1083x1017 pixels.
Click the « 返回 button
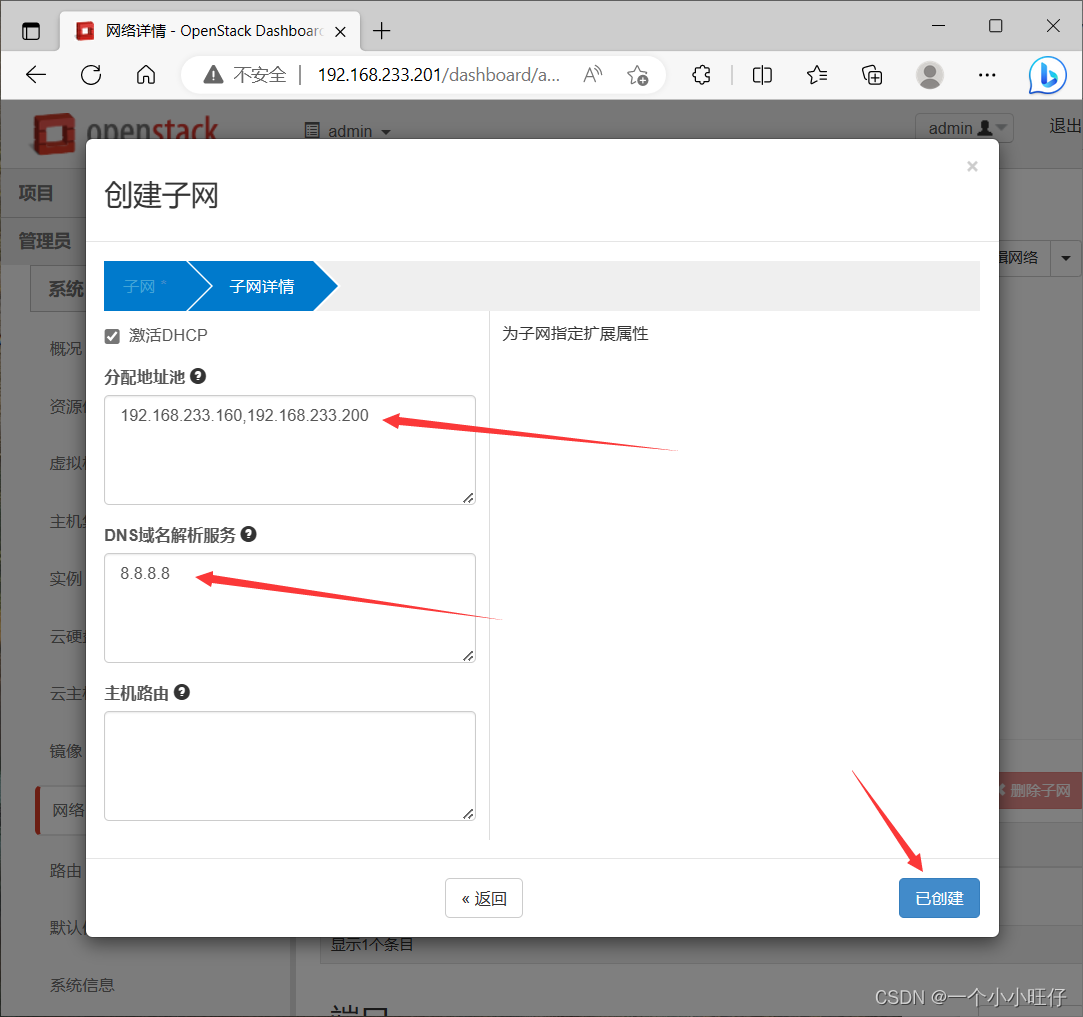484,898
